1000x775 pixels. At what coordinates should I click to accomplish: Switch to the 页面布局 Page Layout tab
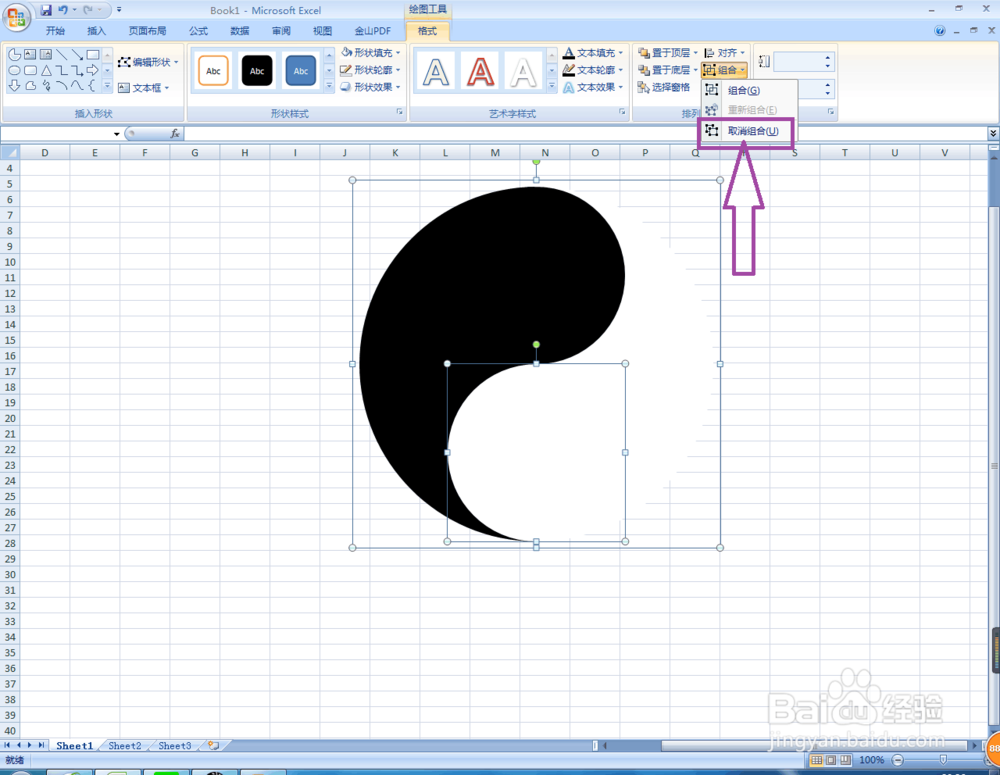(x=147, y=31)
